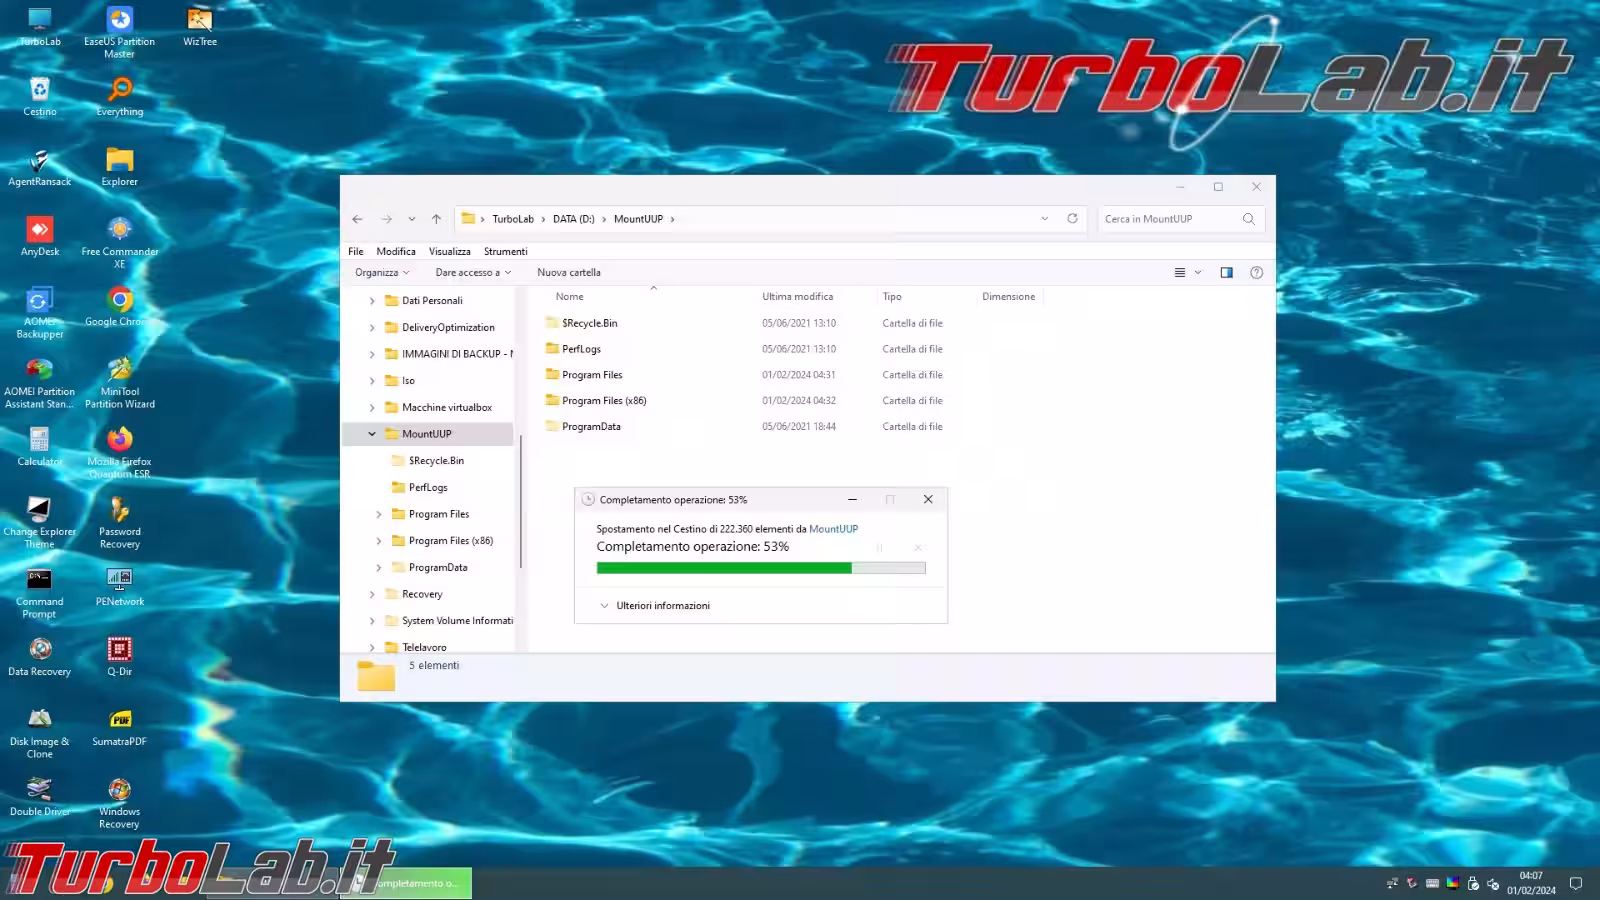Launch SumatraPDF from the desktop
Viewport: 1600px width, 900px height.
119,721
